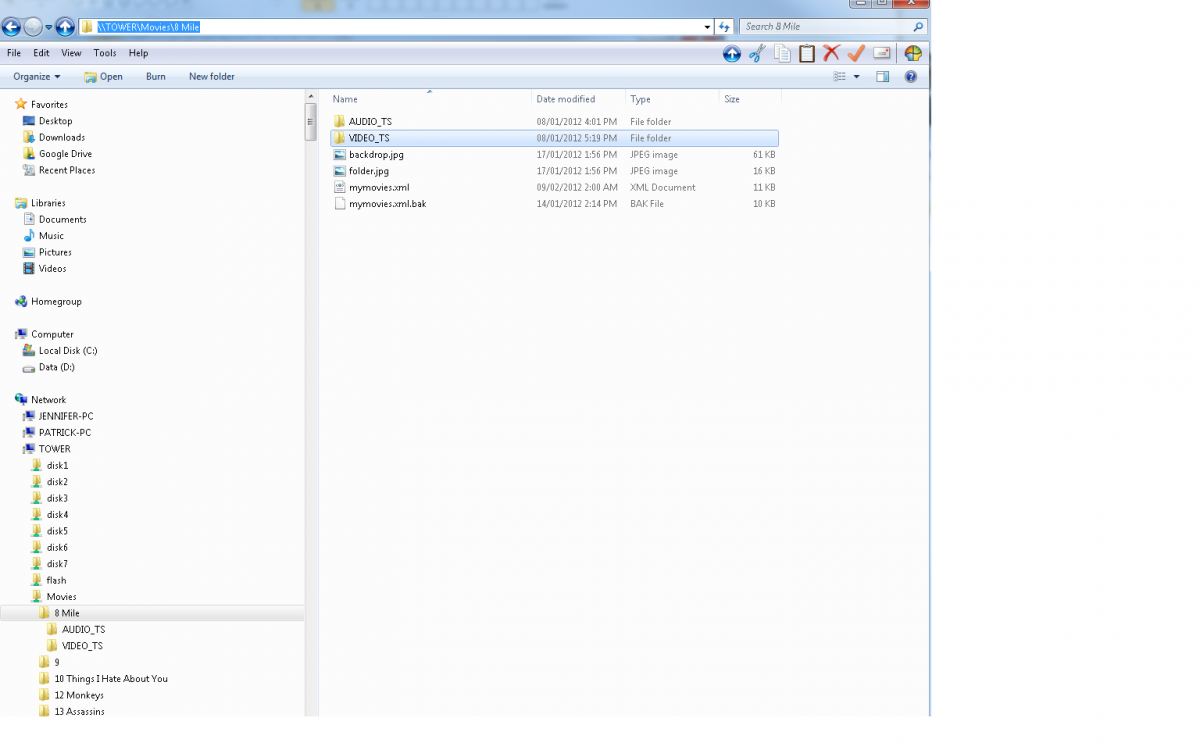Image resolution: width=1200 pixels, height=750 pixels.
Task: Click the Change your view icon
Action: pyautogui.click(x=840, y=77)
